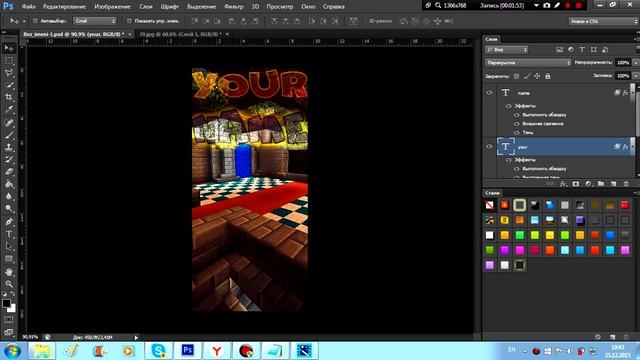This screenshot has height=360, width=640.
Task: Click Windows Start button
Action: coord(12,351)
